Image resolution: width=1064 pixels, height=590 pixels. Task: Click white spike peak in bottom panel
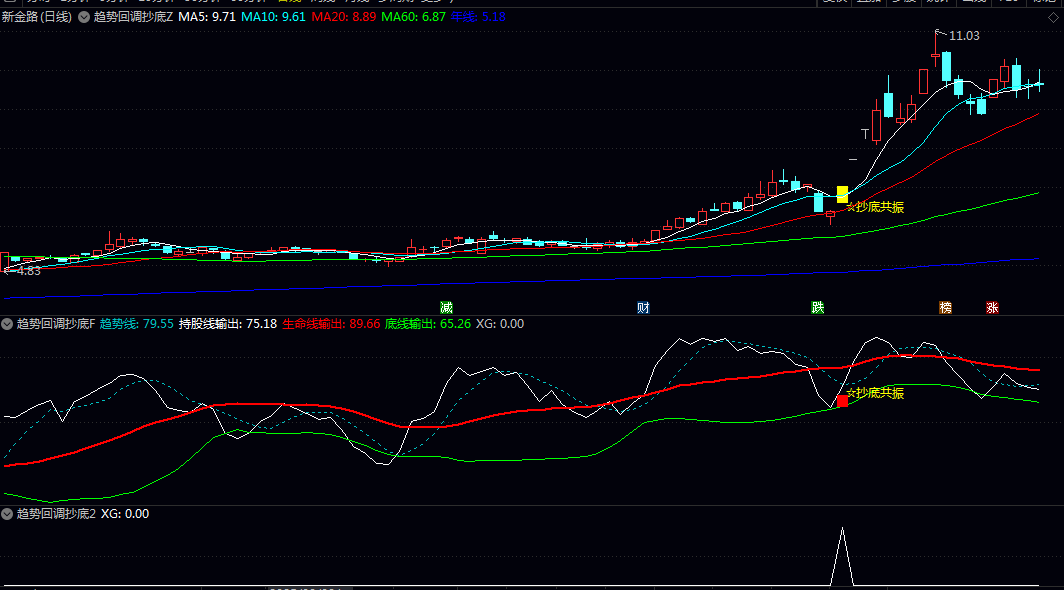tap(842, 528)
